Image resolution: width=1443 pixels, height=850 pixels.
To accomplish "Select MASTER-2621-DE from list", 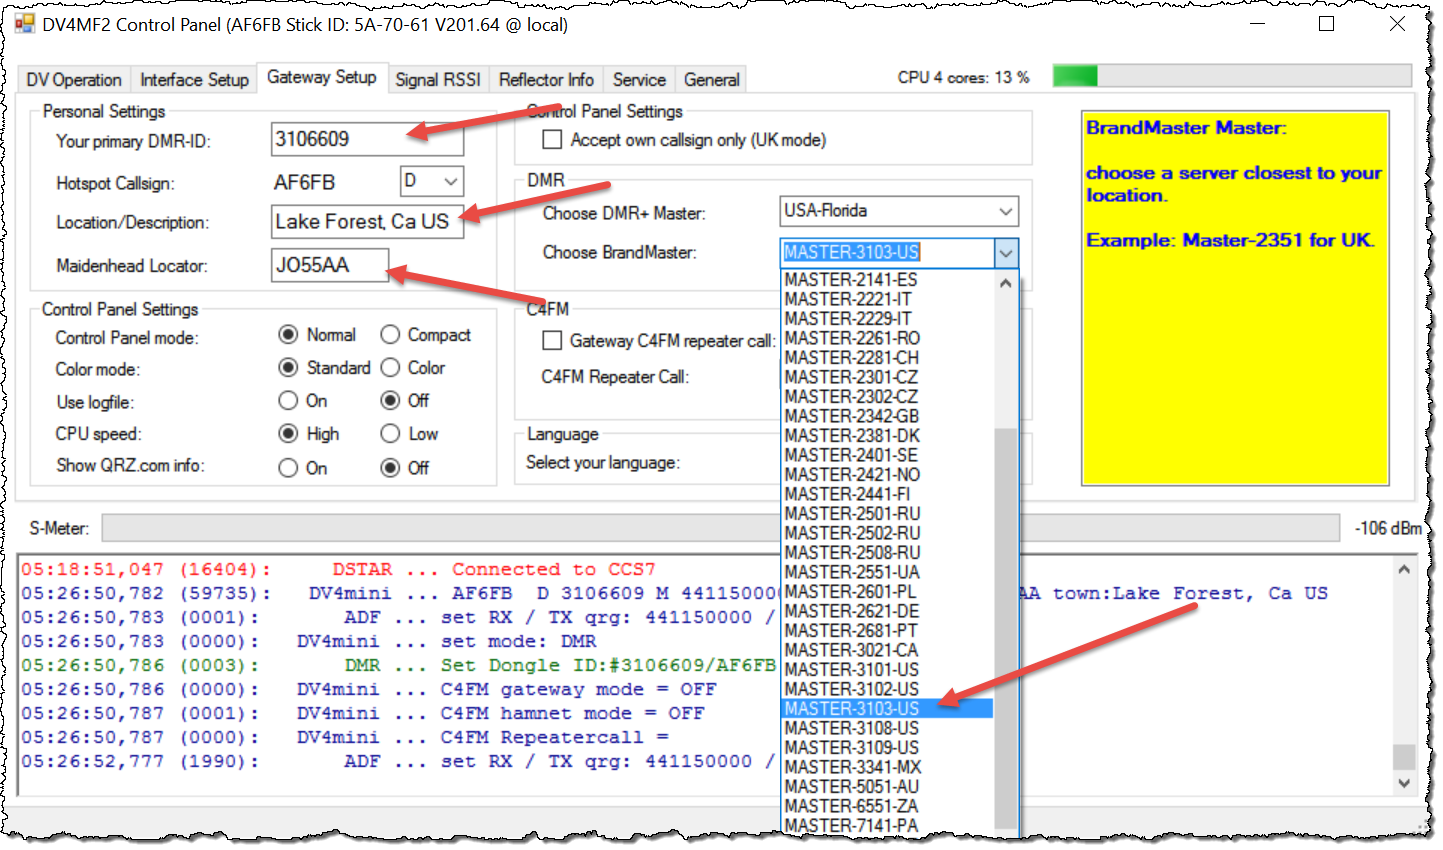I will [887, 611].
